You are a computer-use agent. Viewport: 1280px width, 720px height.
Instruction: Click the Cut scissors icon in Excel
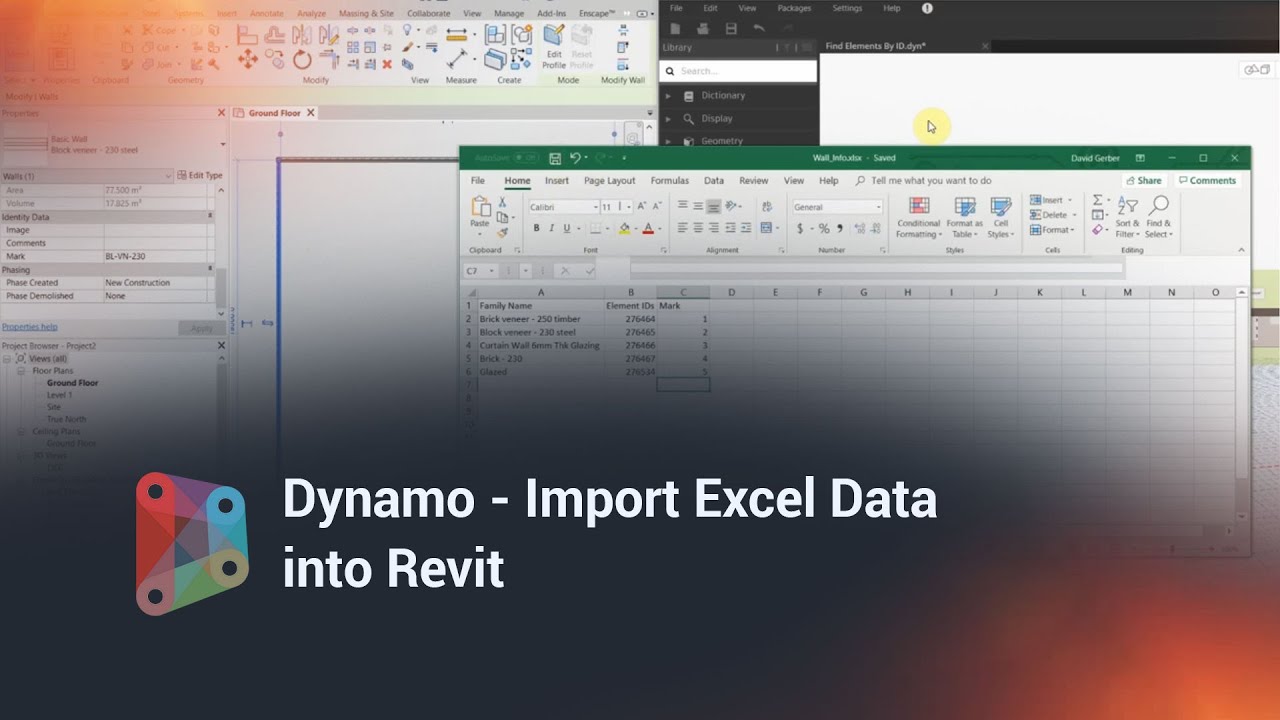click(502, 202)
